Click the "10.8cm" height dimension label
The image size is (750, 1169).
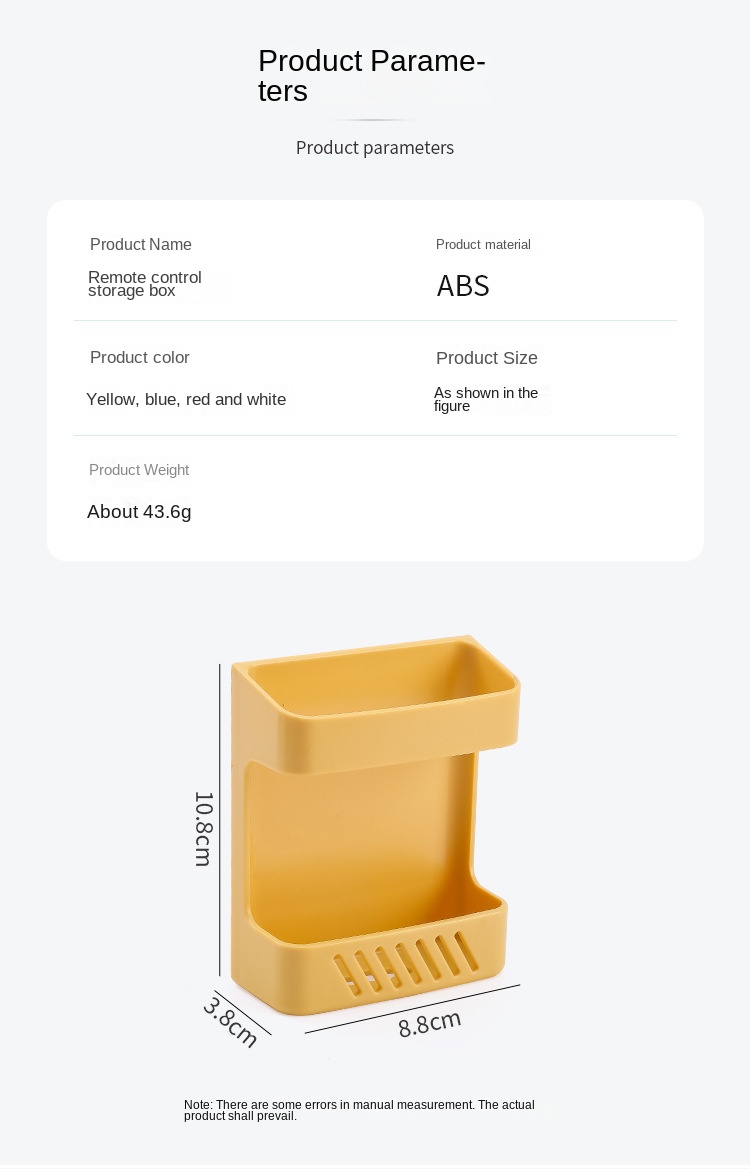pyautogui.click(x=203, y=828)
